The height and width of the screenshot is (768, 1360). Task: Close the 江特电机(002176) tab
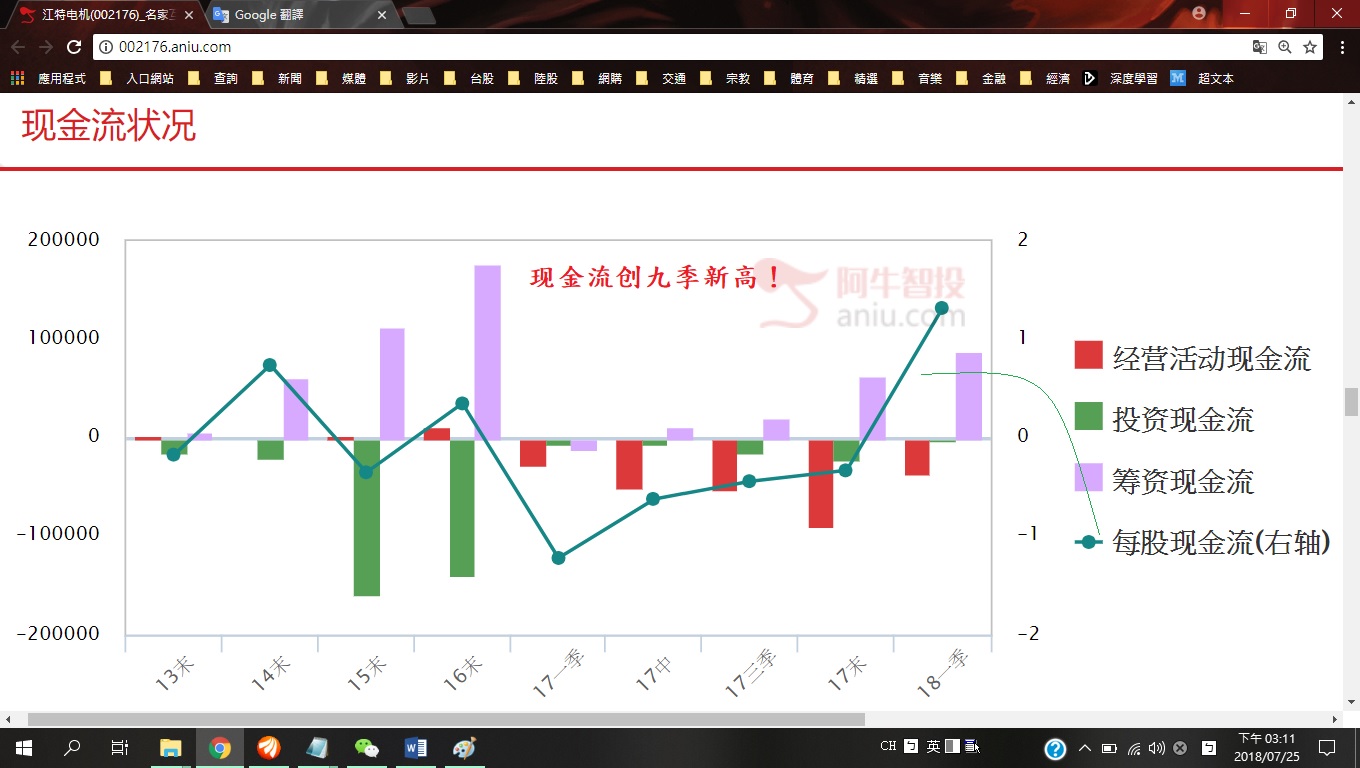click(189, 15)
